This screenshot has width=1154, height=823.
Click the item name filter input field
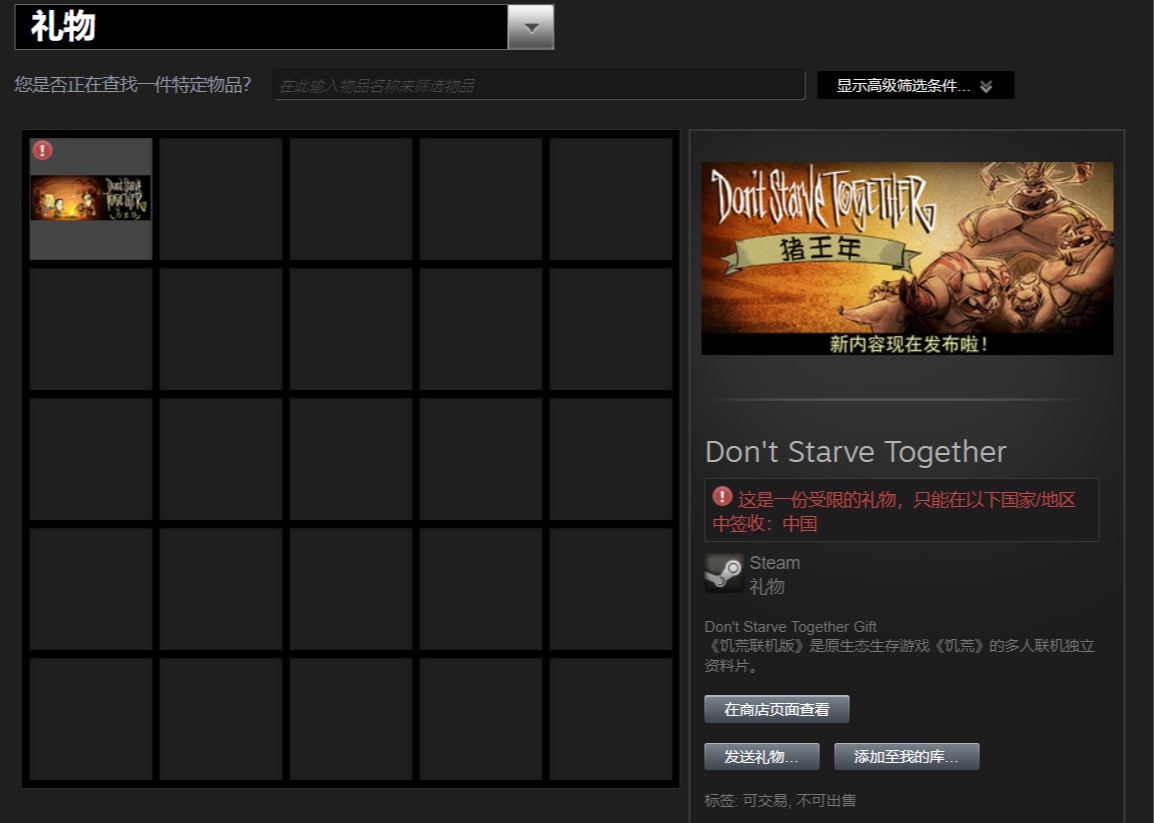539,85
